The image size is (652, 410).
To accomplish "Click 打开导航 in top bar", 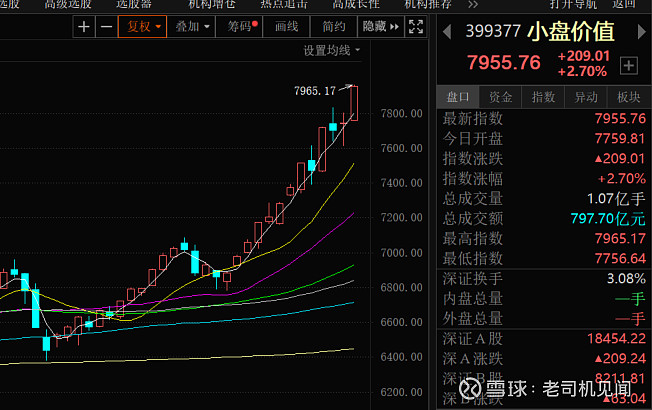I will [573, 4].
